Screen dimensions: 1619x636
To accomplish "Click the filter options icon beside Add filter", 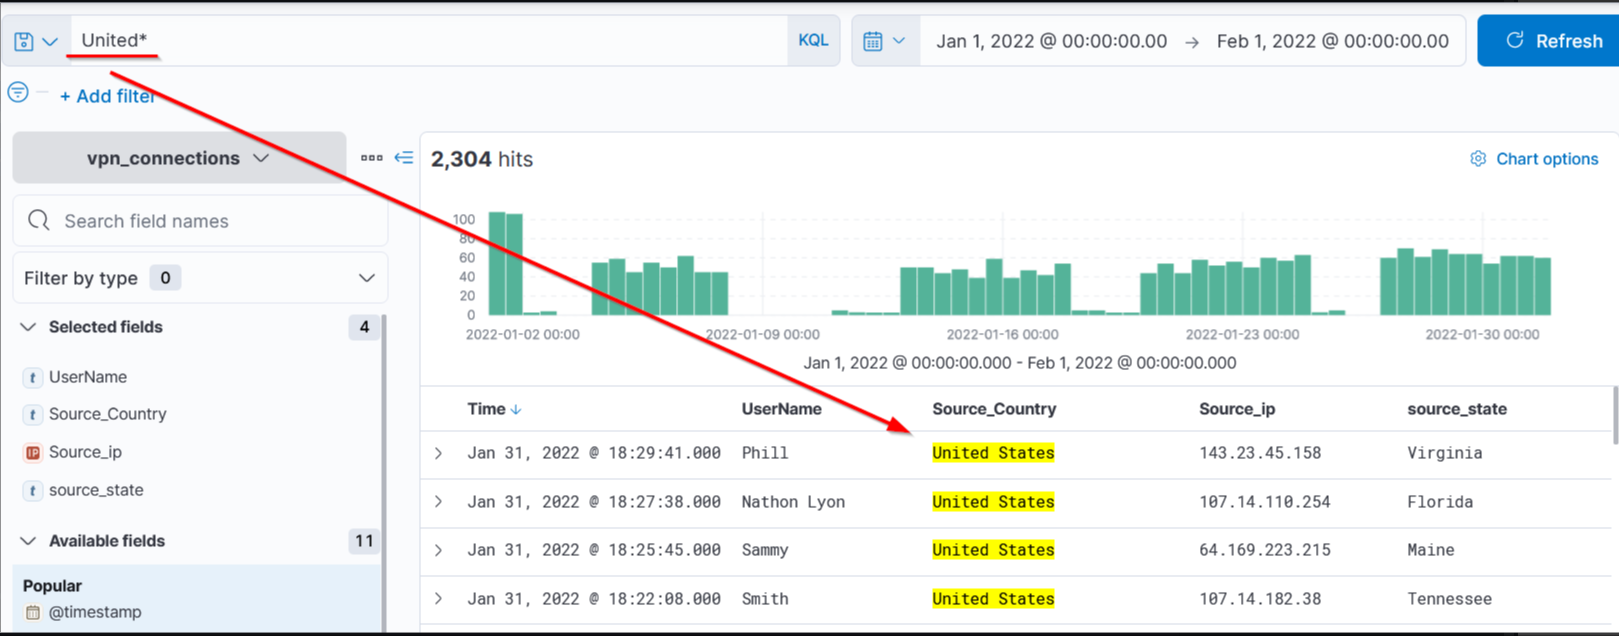I will (x=18, y=93).
